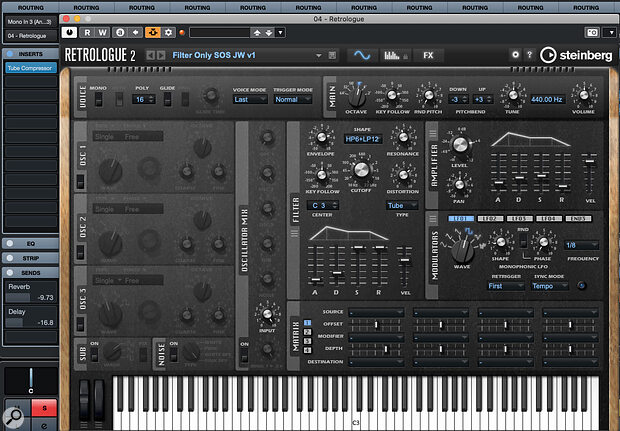
Task: Open the Trigger Mode 'Normal' dropdown
Action: pyautogui.click(x=293, y=100)
